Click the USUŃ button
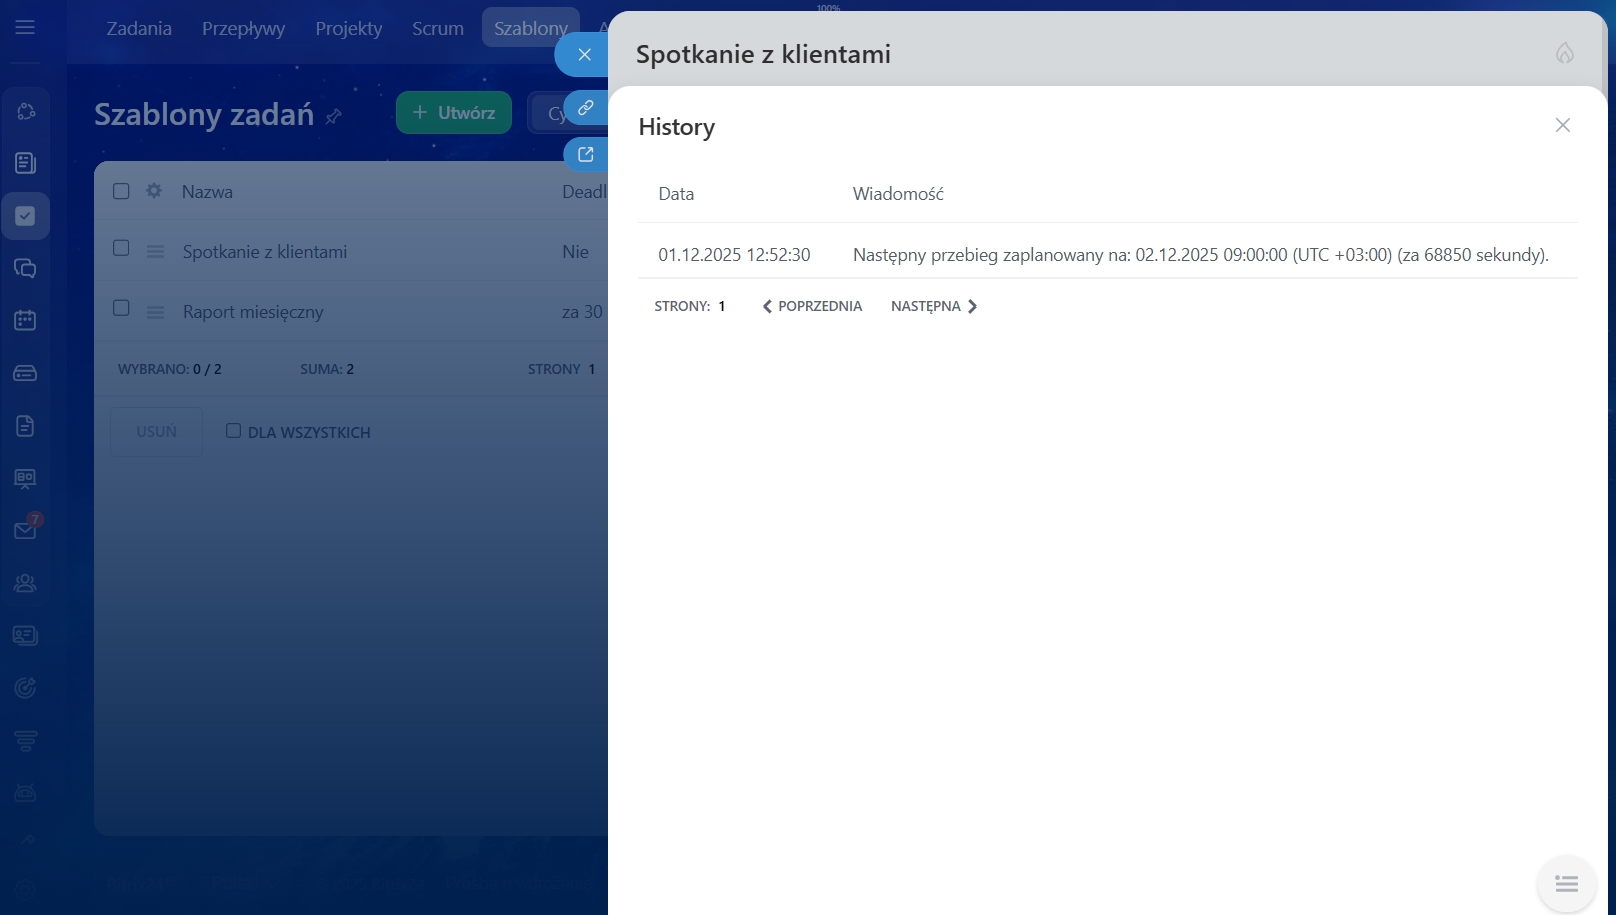 pyautogui.click(x=156, y=432)
